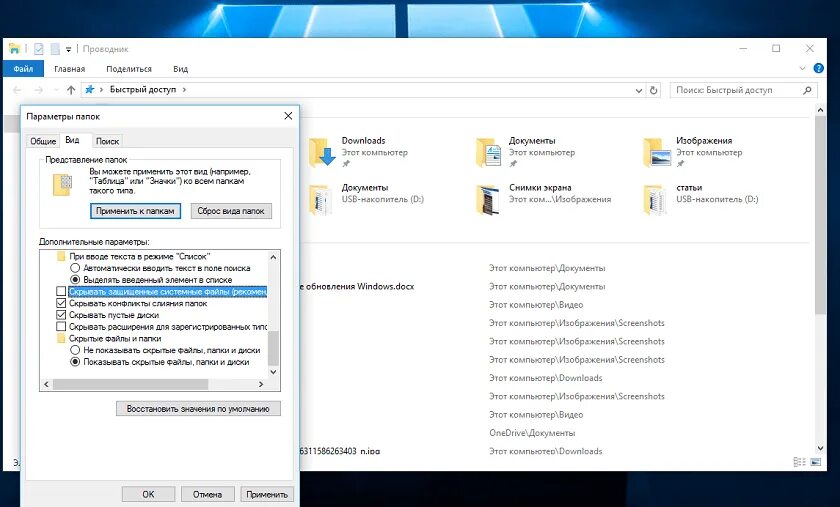The image size is (840, 507).
Task: Close the Параметры папок dialog
Action: click(x=288, y=116)
